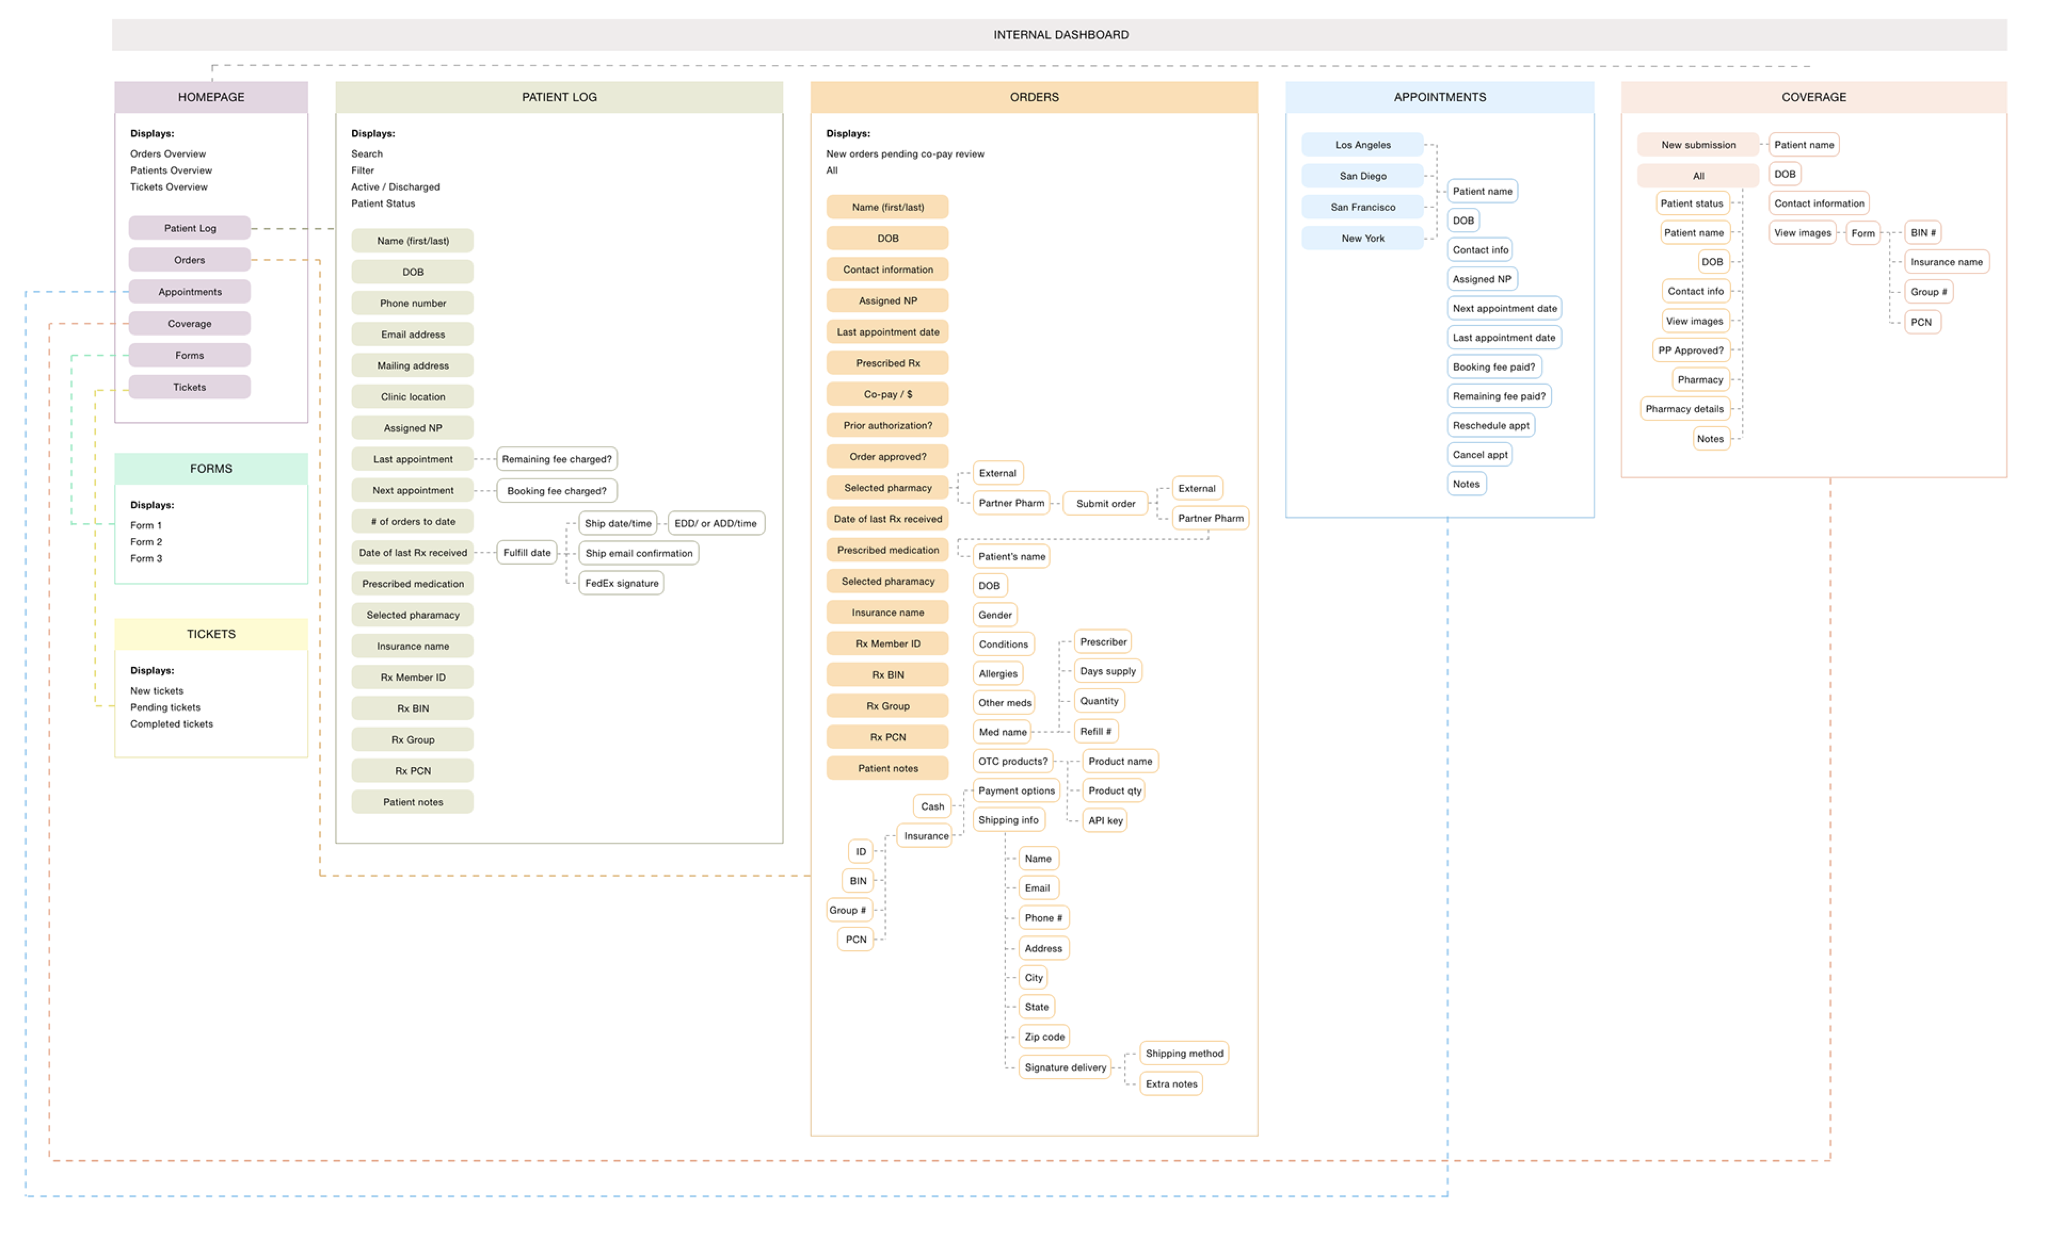Click the Fulfill date node
Viewport: 2048px width, 1240px height.
pos(527,553)
